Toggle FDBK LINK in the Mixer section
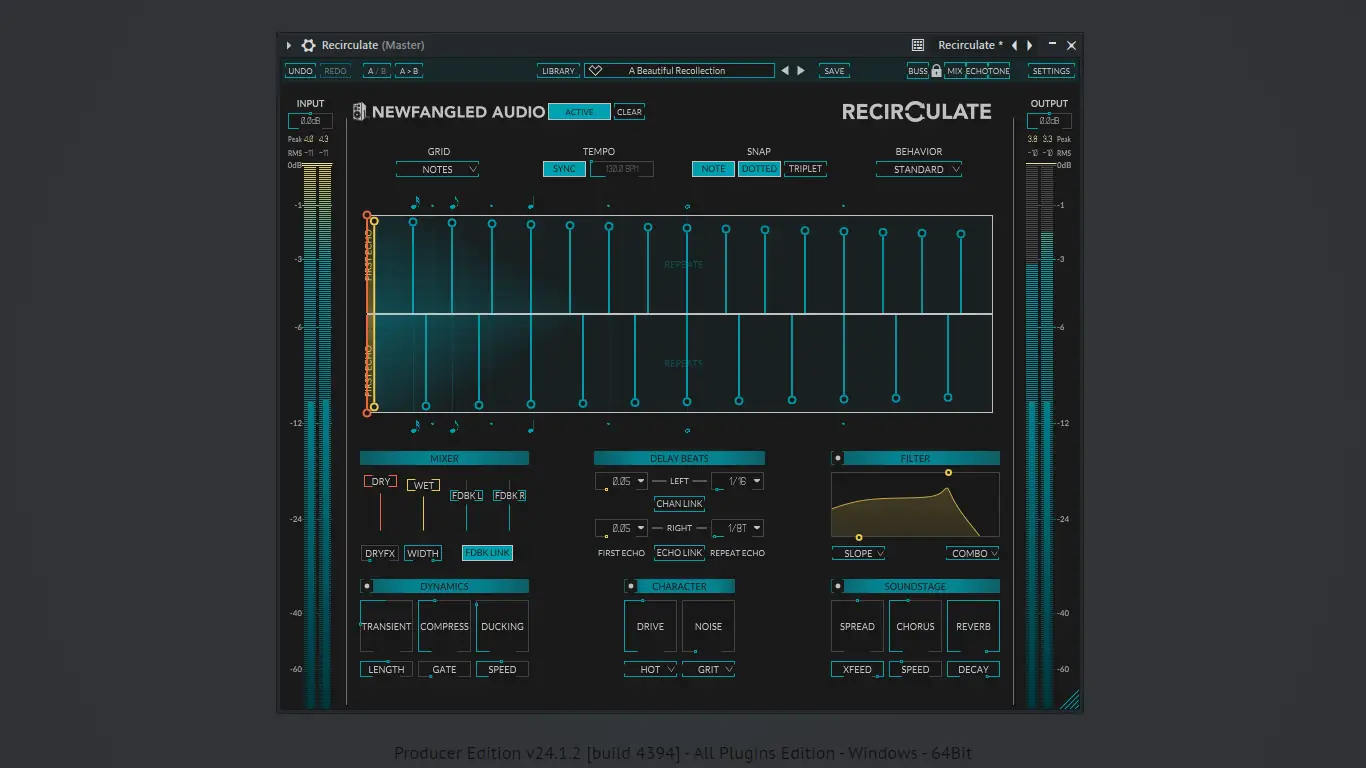 [x=487, y=552]
